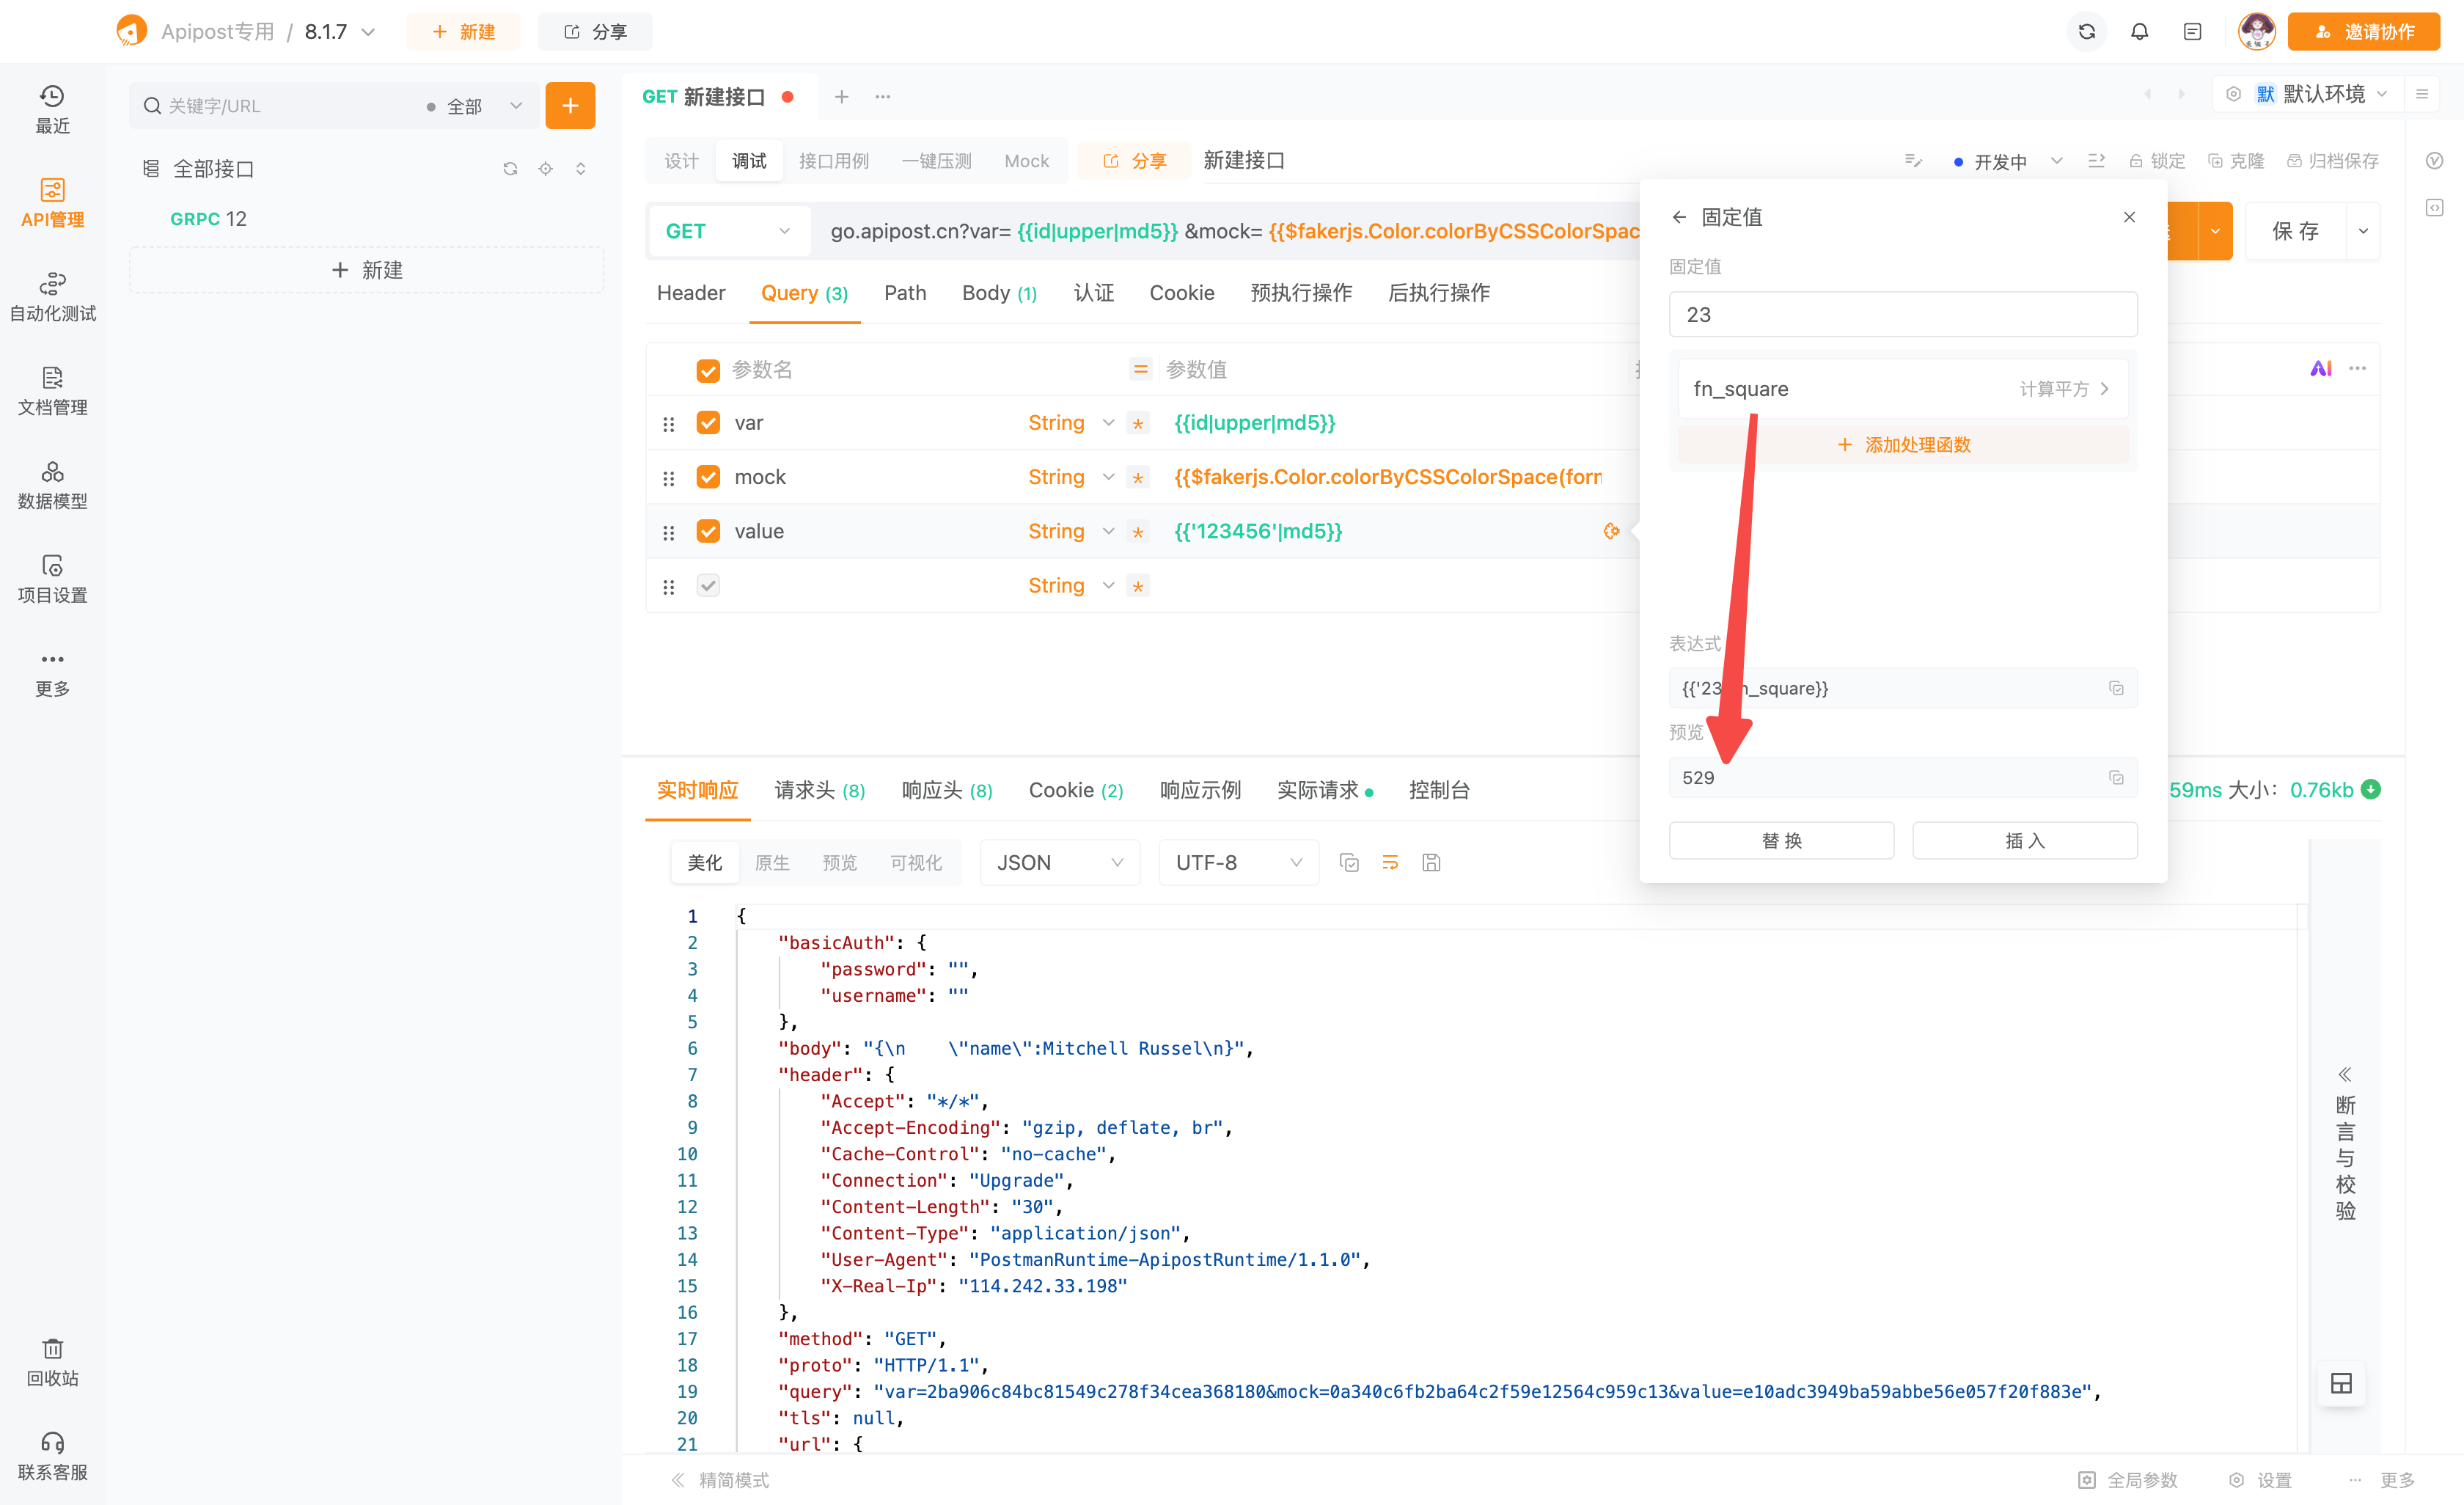This screenshot has width=2464, height=1505.
Task: Switch to the Body tab
Action: click(x=999, y=293)
